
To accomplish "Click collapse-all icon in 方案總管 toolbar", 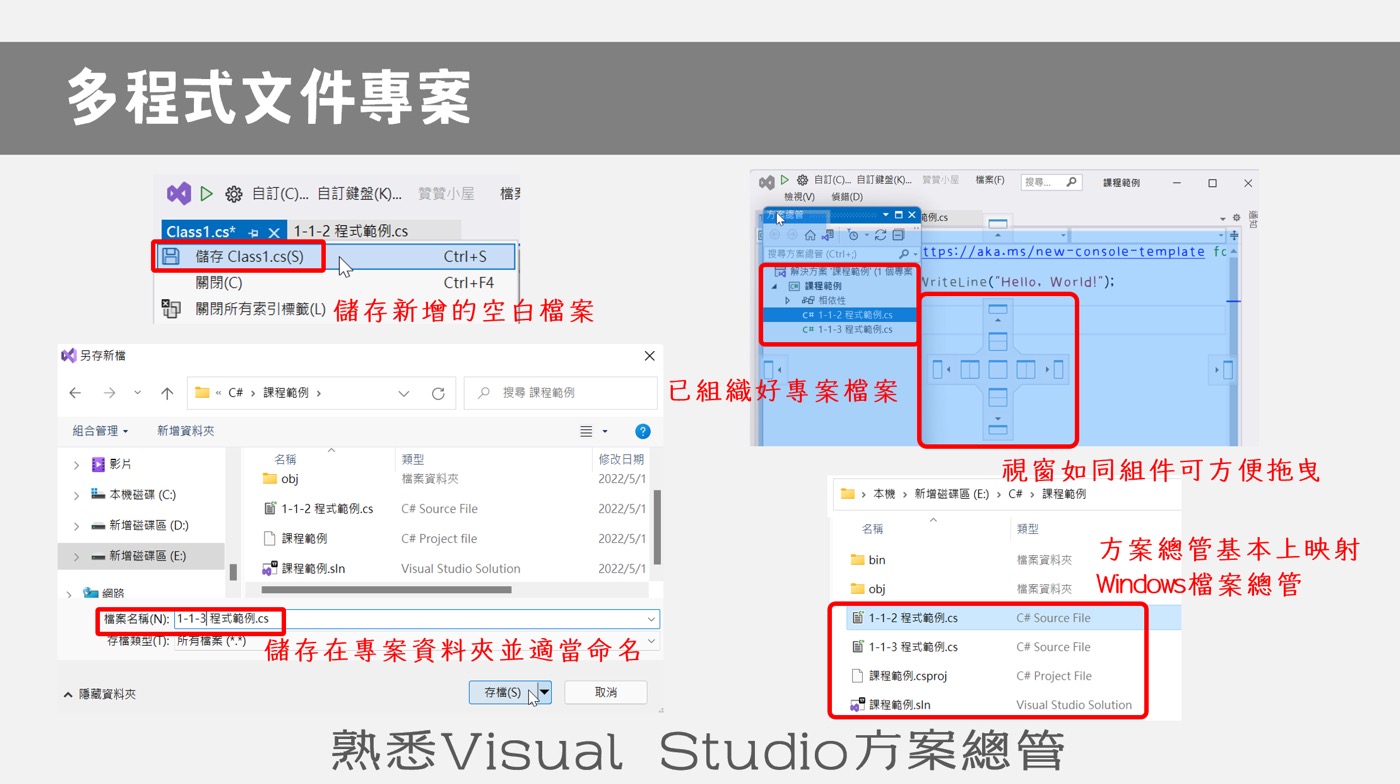I will (898, 236).
